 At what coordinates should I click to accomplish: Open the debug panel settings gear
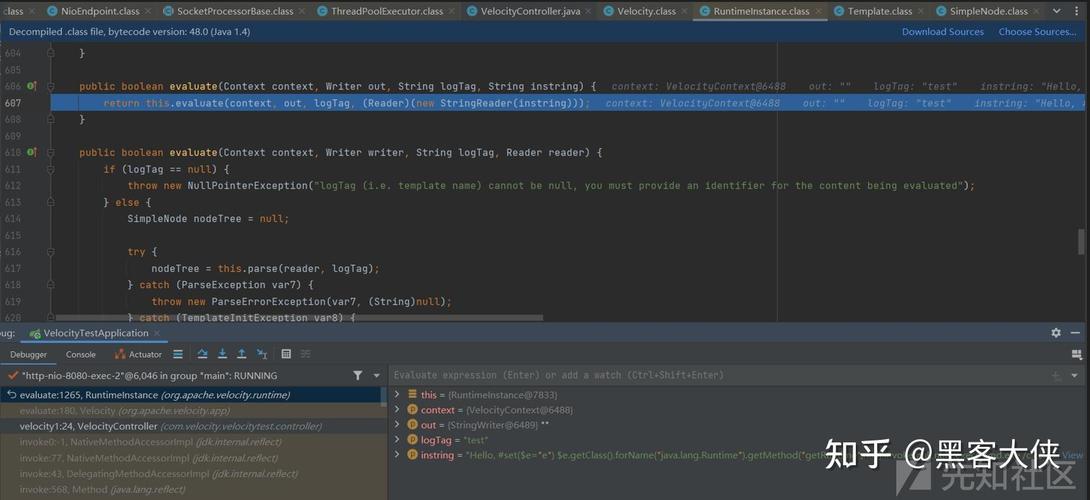point(1056,333)
